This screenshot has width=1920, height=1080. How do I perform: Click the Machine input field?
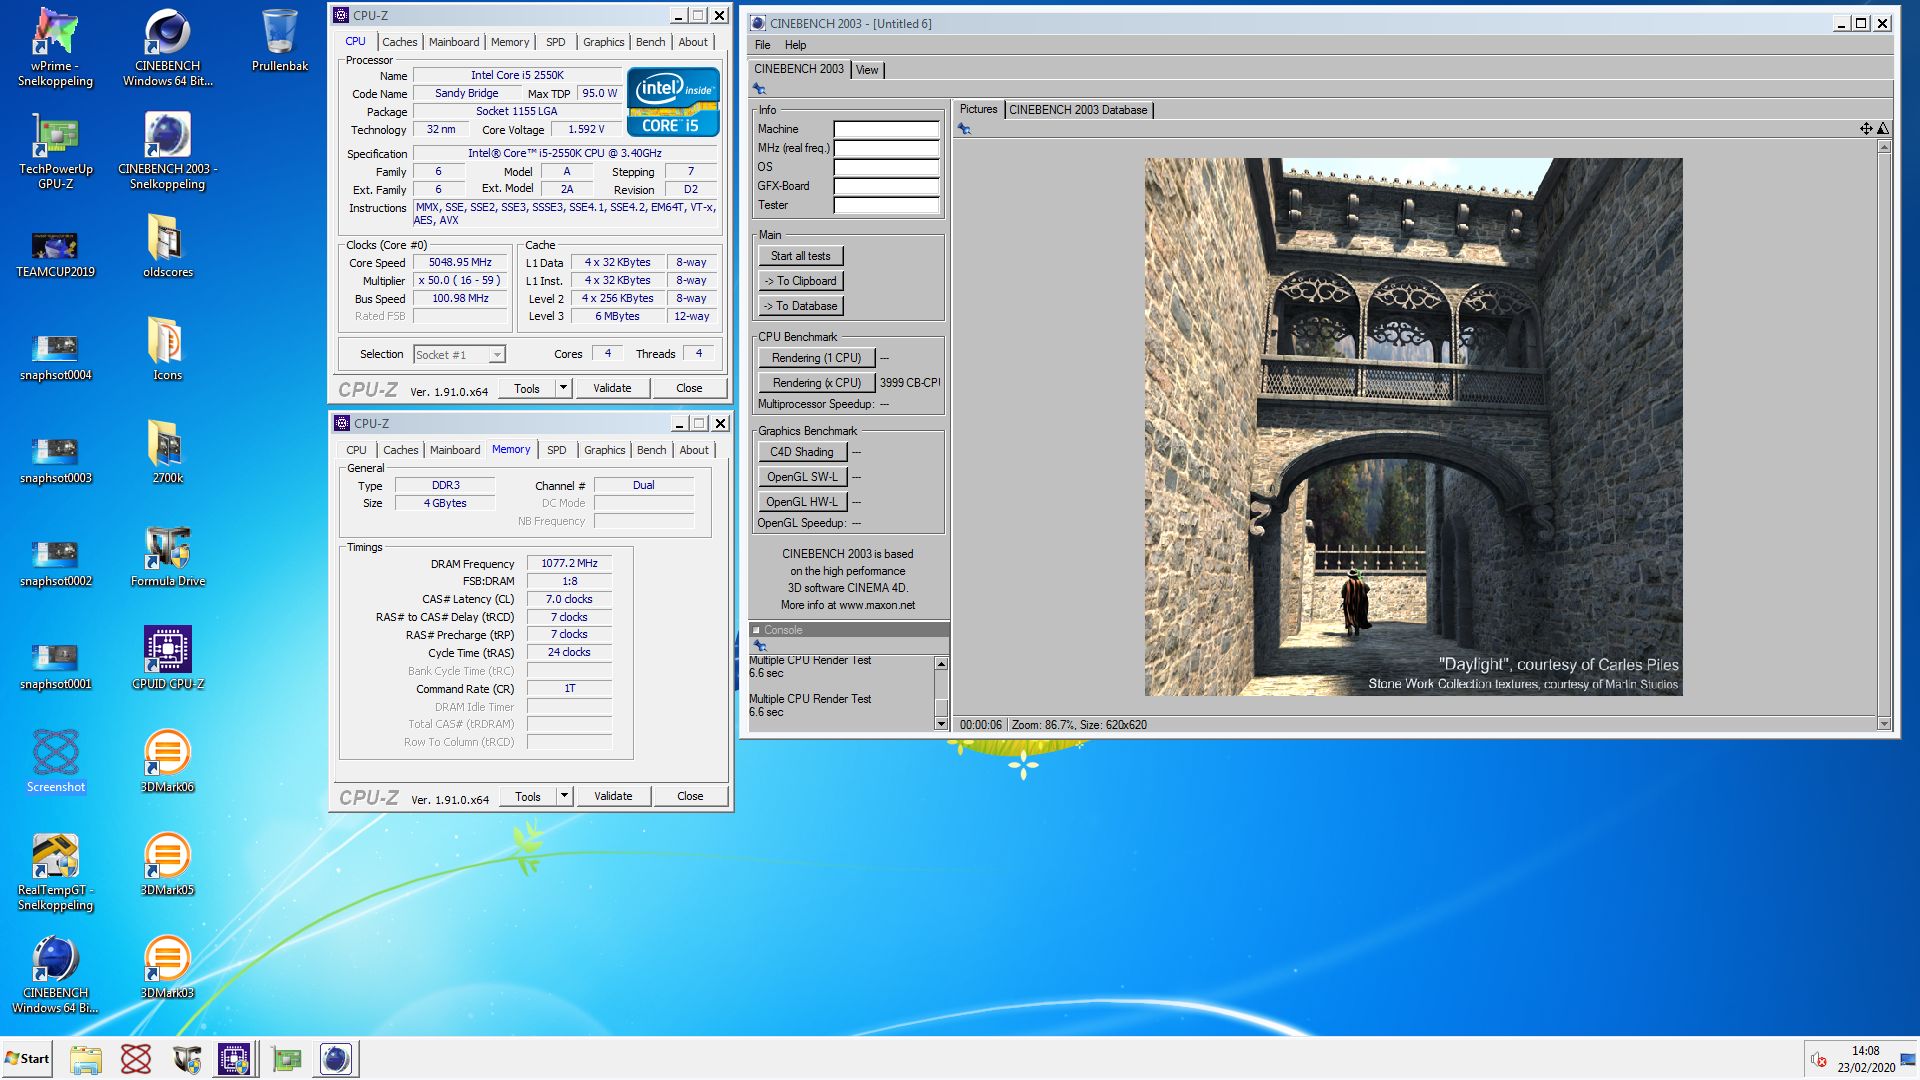coord(886,129)
